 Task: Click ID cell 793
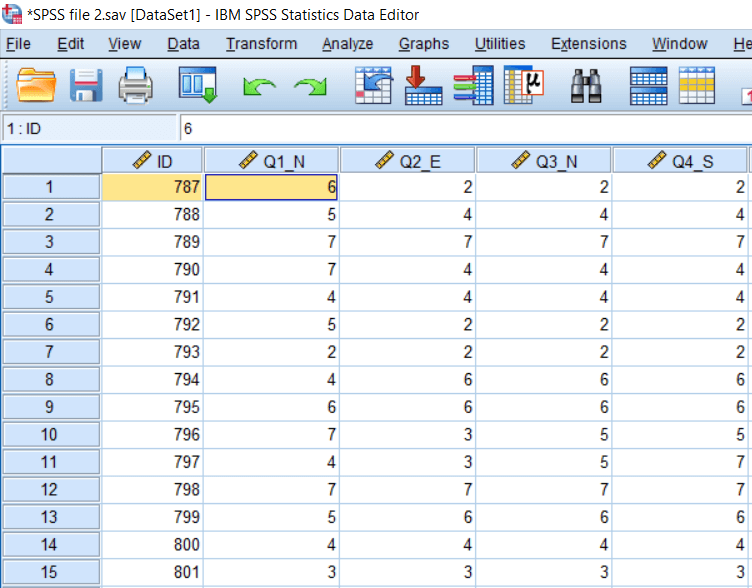coord(152,353)
